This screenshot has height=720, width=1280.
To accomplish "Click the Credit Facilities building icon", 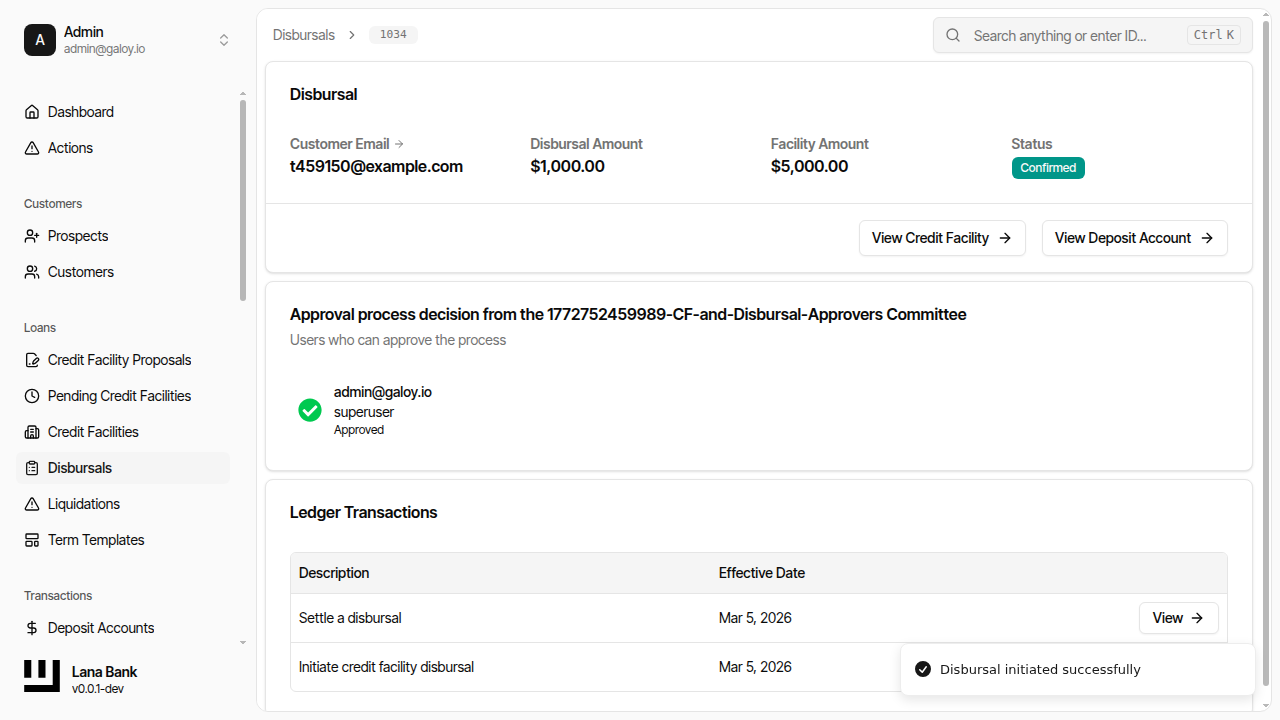I will (x=32, y=432).
